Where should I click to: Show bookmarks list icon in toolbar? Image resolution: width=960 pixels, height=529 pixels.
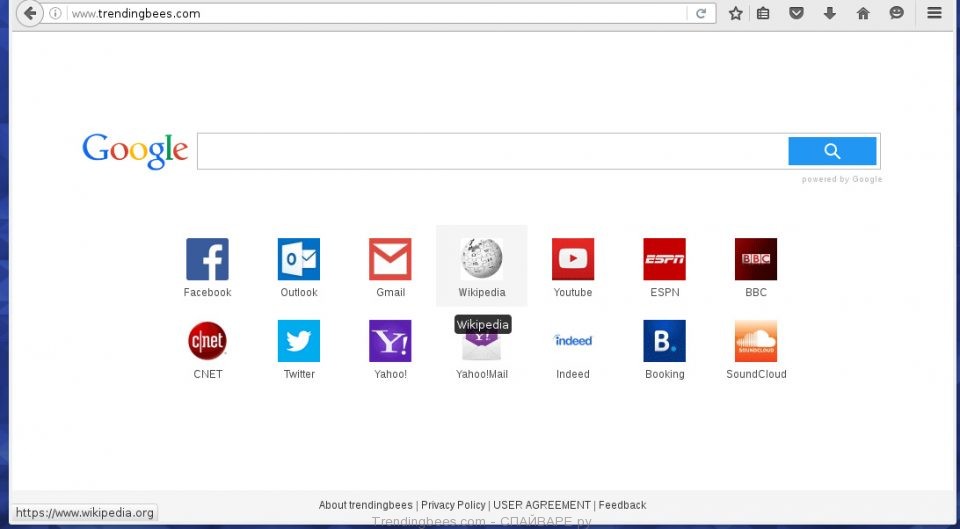click(763, 13)
